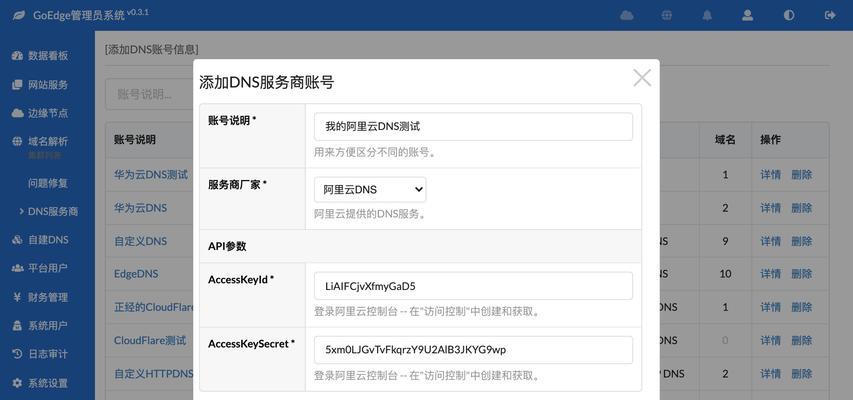This screenshot has width=853, height=400.
Task: Open the notifications bell icon
Action: click(707, 15)
